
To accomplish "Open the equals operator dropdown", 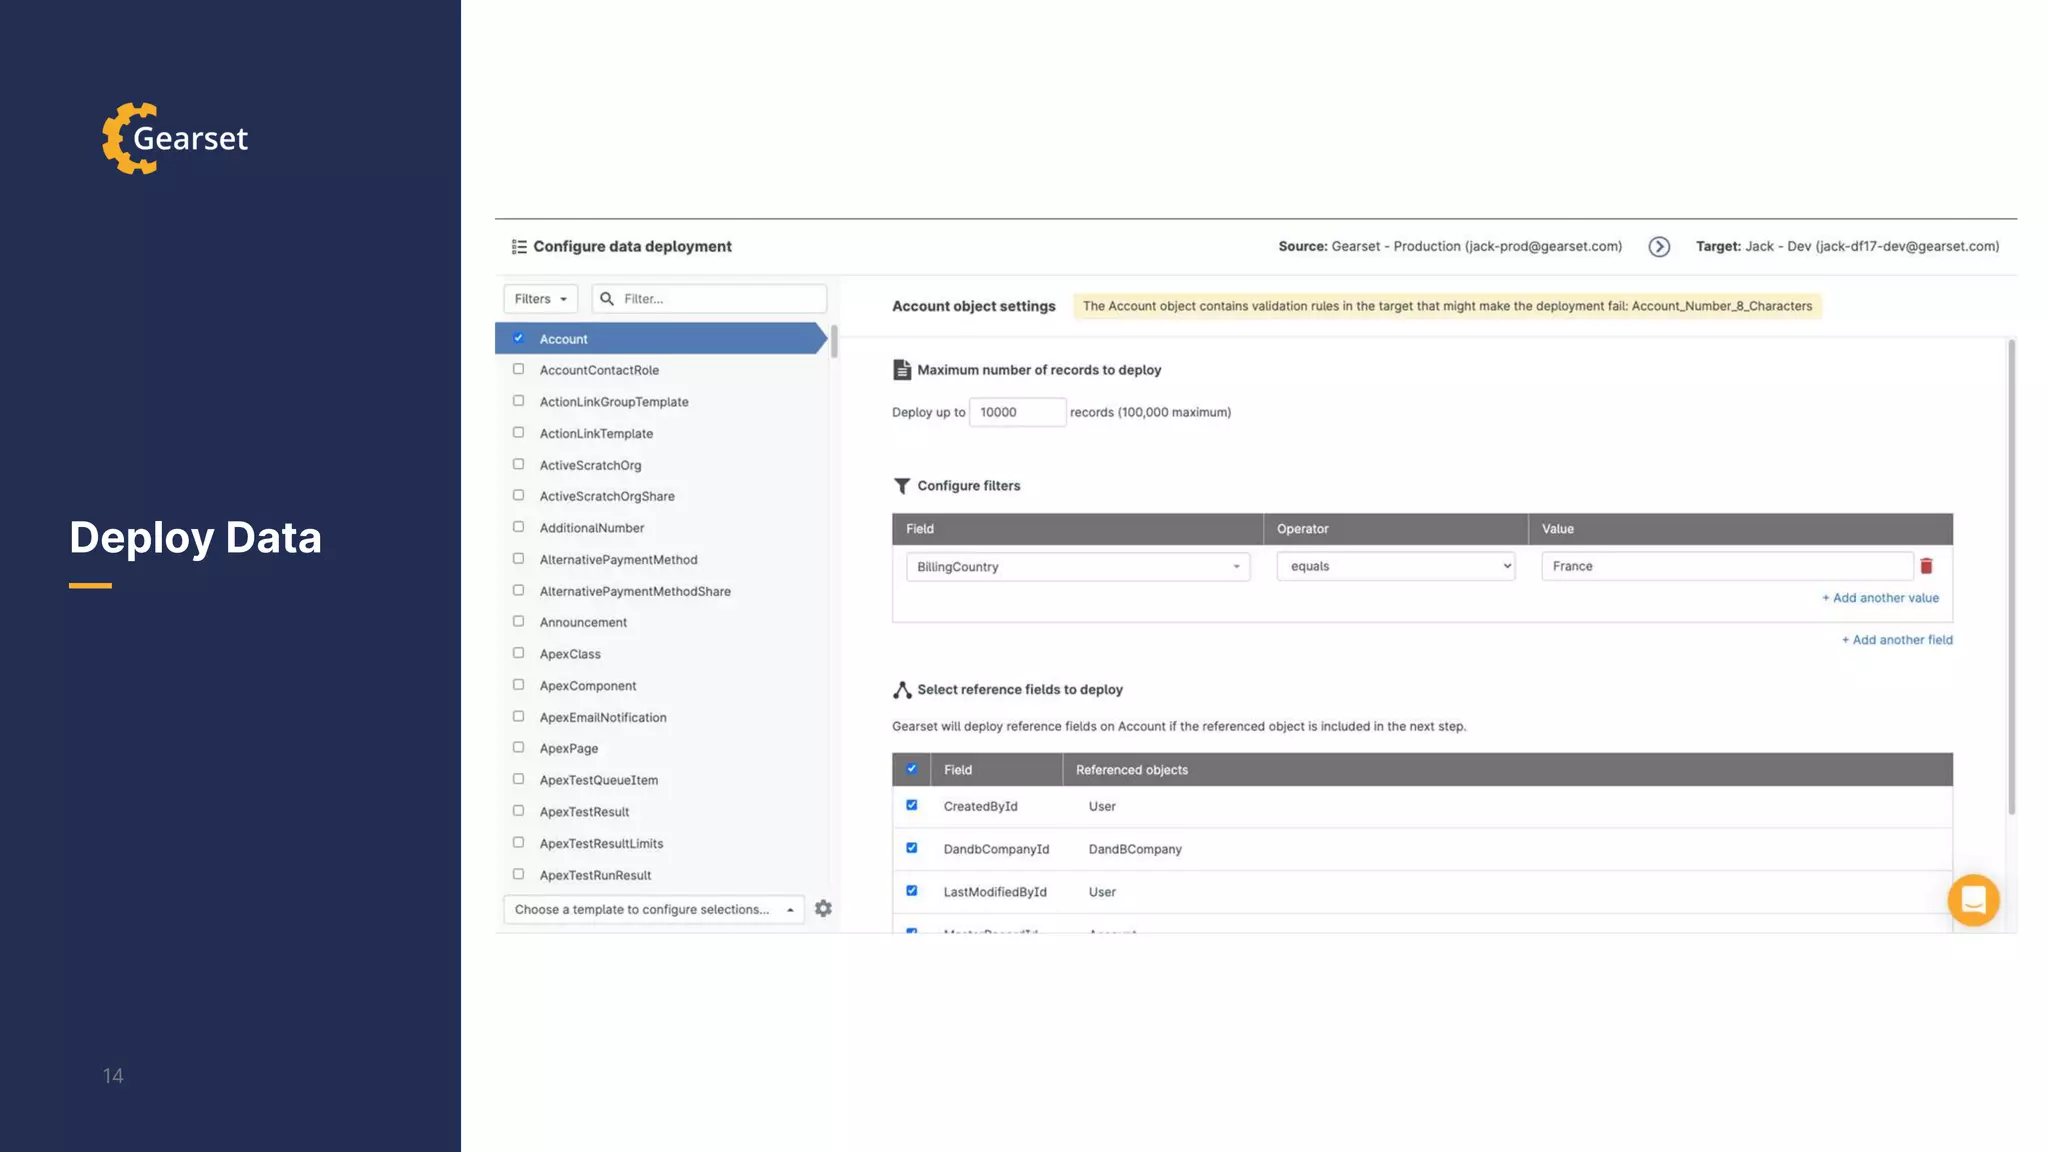I will click(x=1395, y=566).
